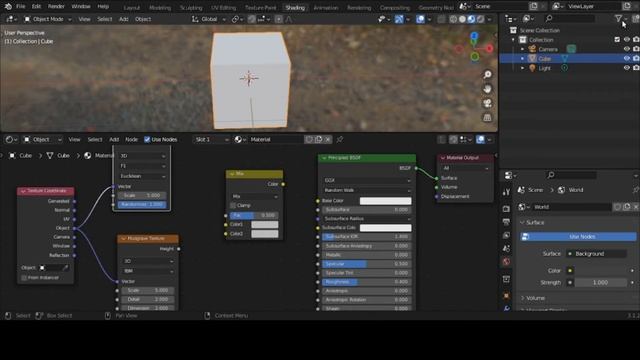The width and height of the screenshot is (640, 360).
Task: Click the unlink X beside Material name
Action: 328,140
